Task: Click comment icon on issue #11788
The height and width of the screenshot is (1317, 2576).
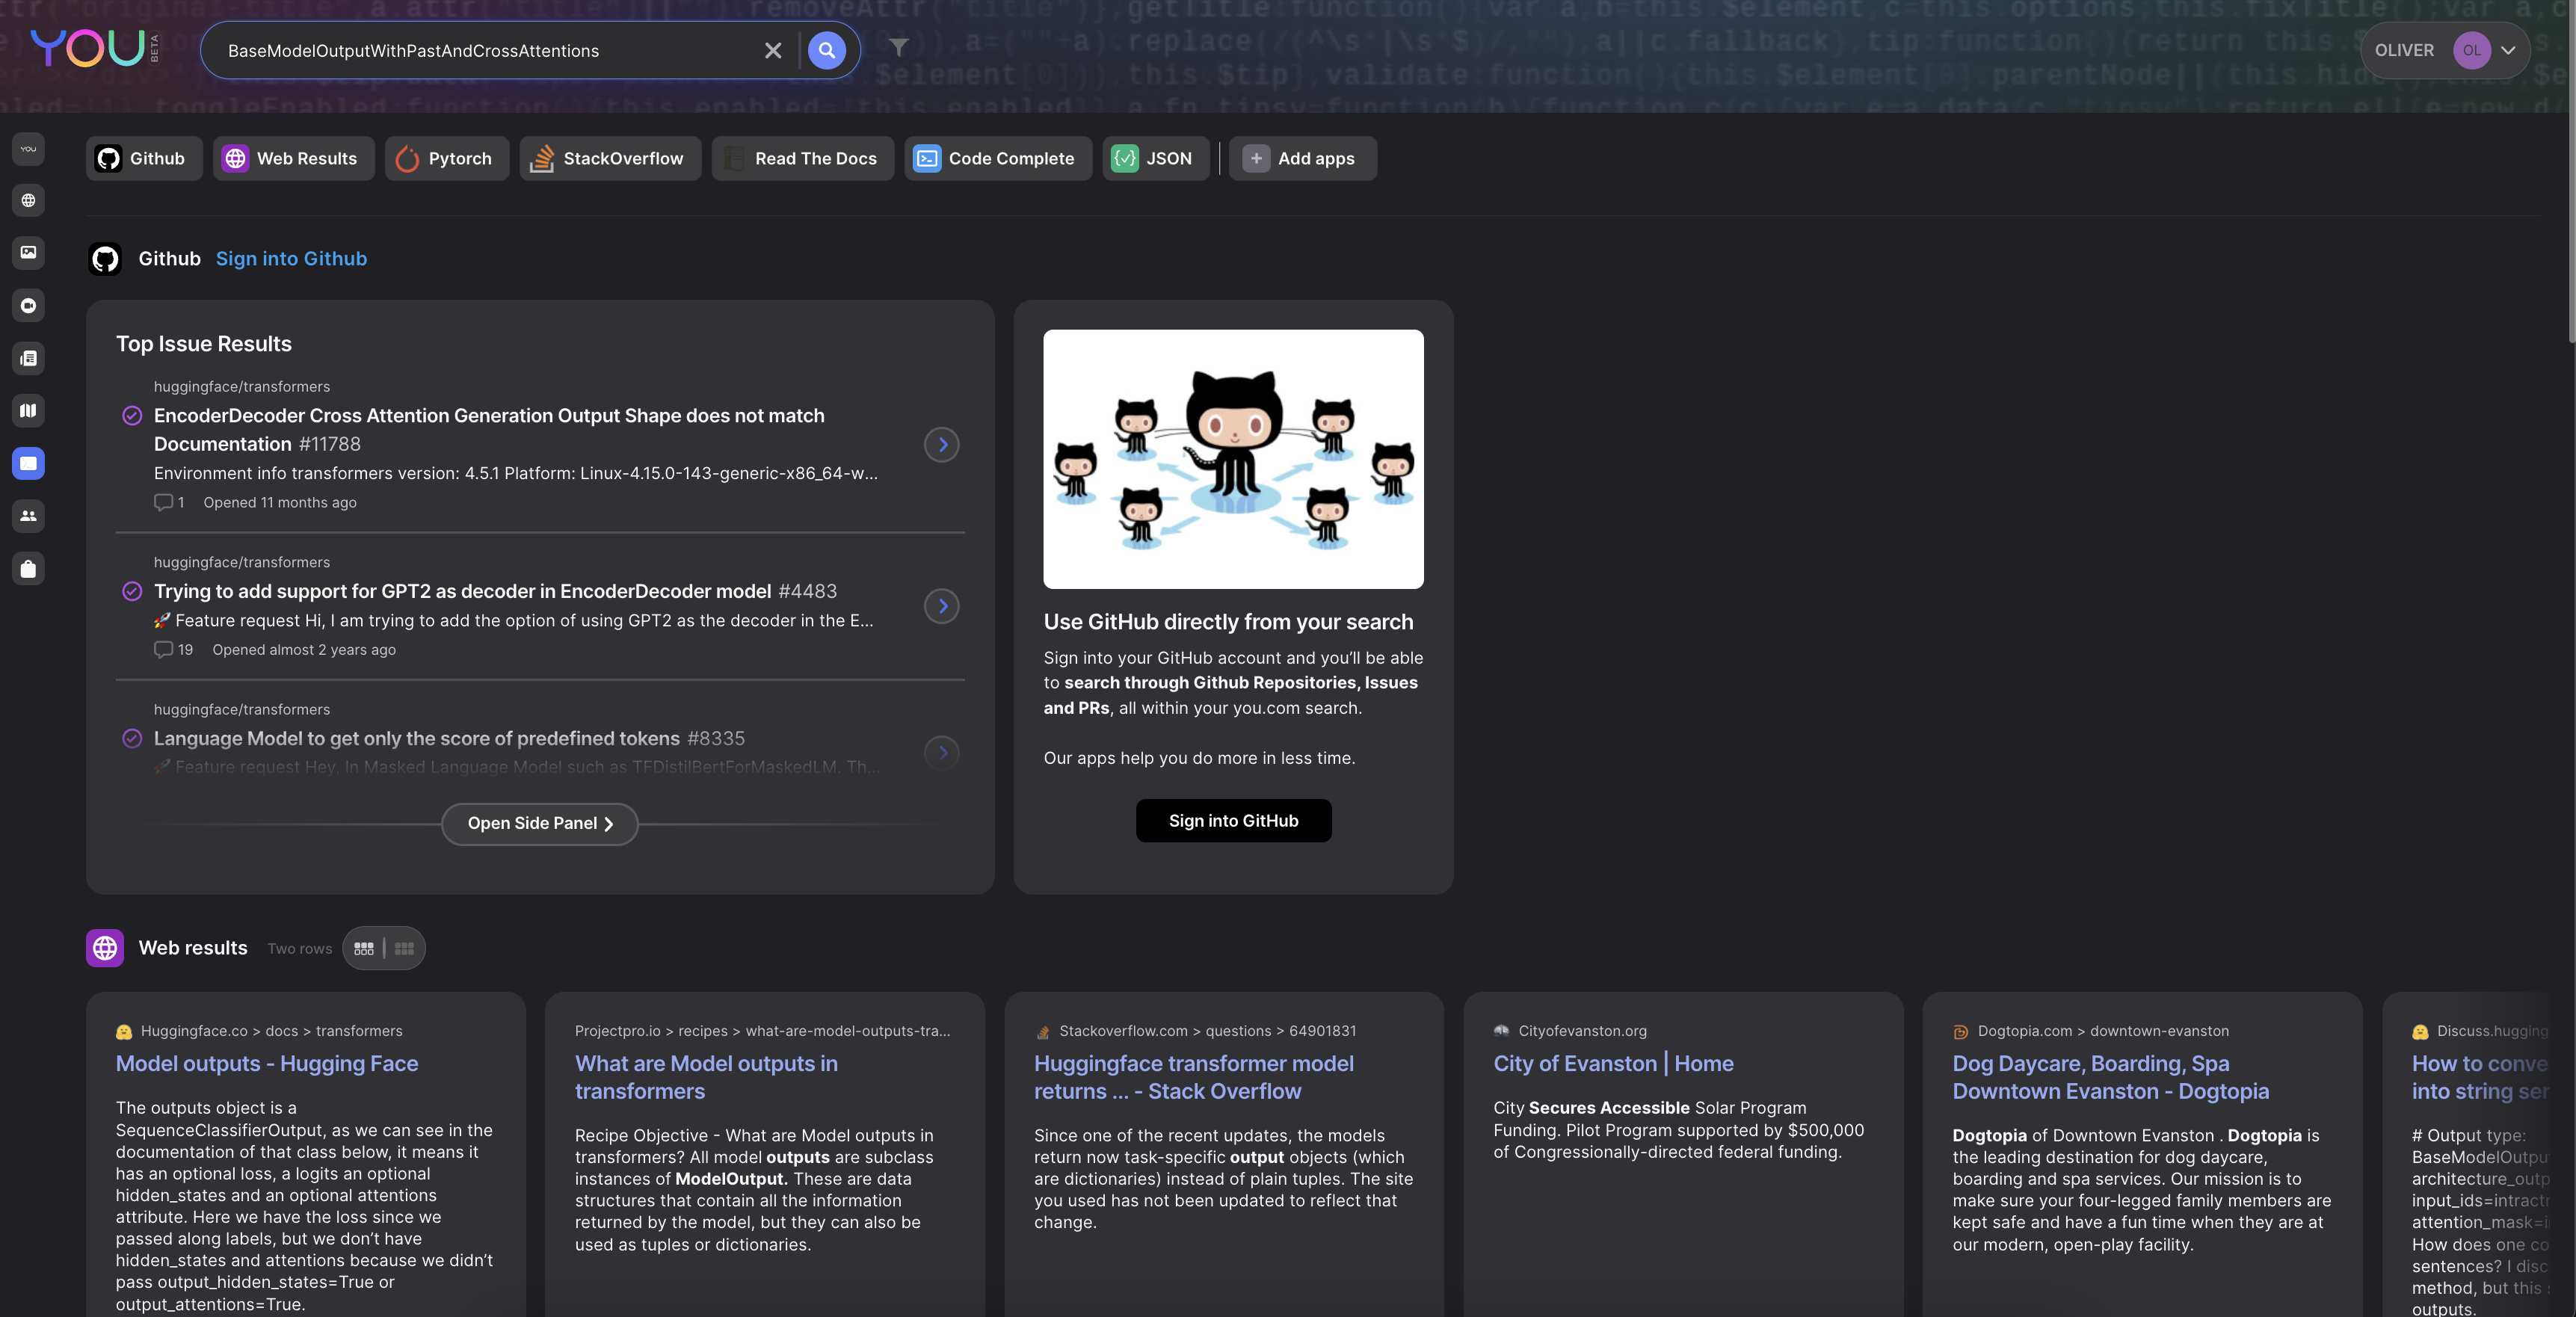Action: (163, 502)
